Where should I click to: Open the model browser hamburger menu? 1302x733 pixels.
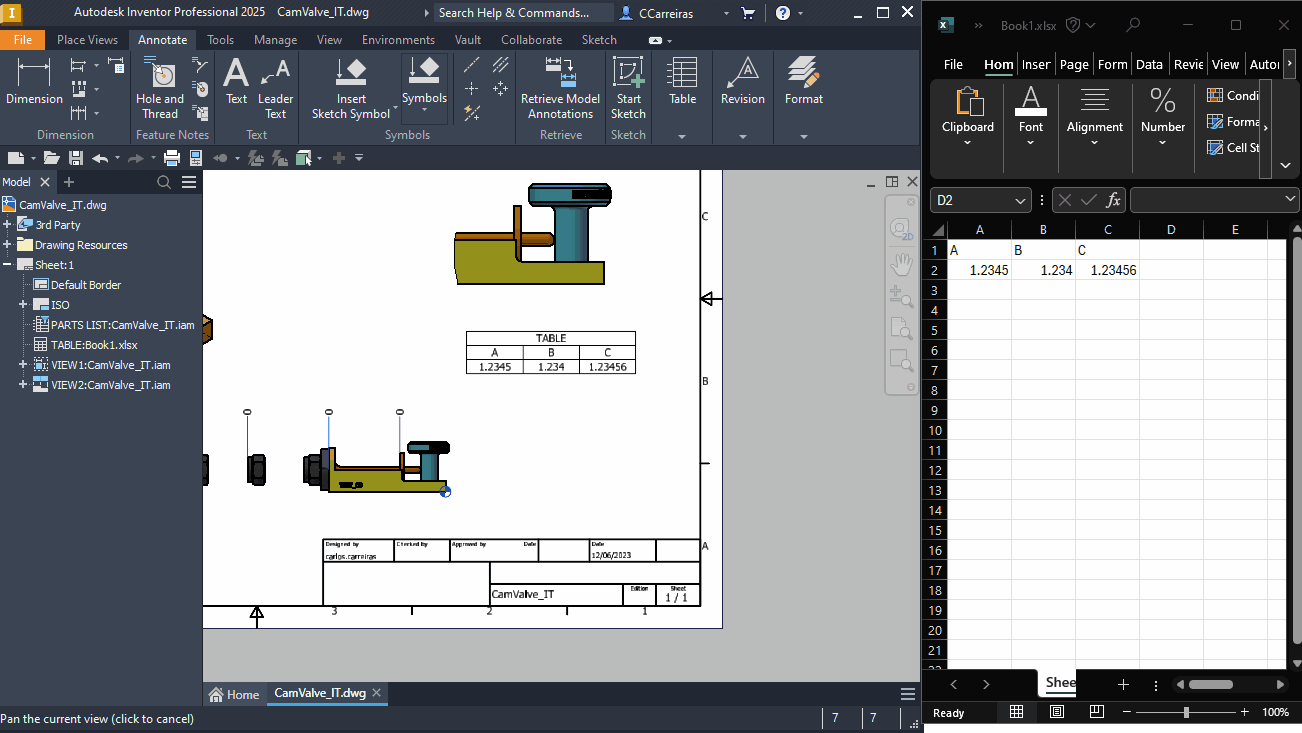(189, 182)
